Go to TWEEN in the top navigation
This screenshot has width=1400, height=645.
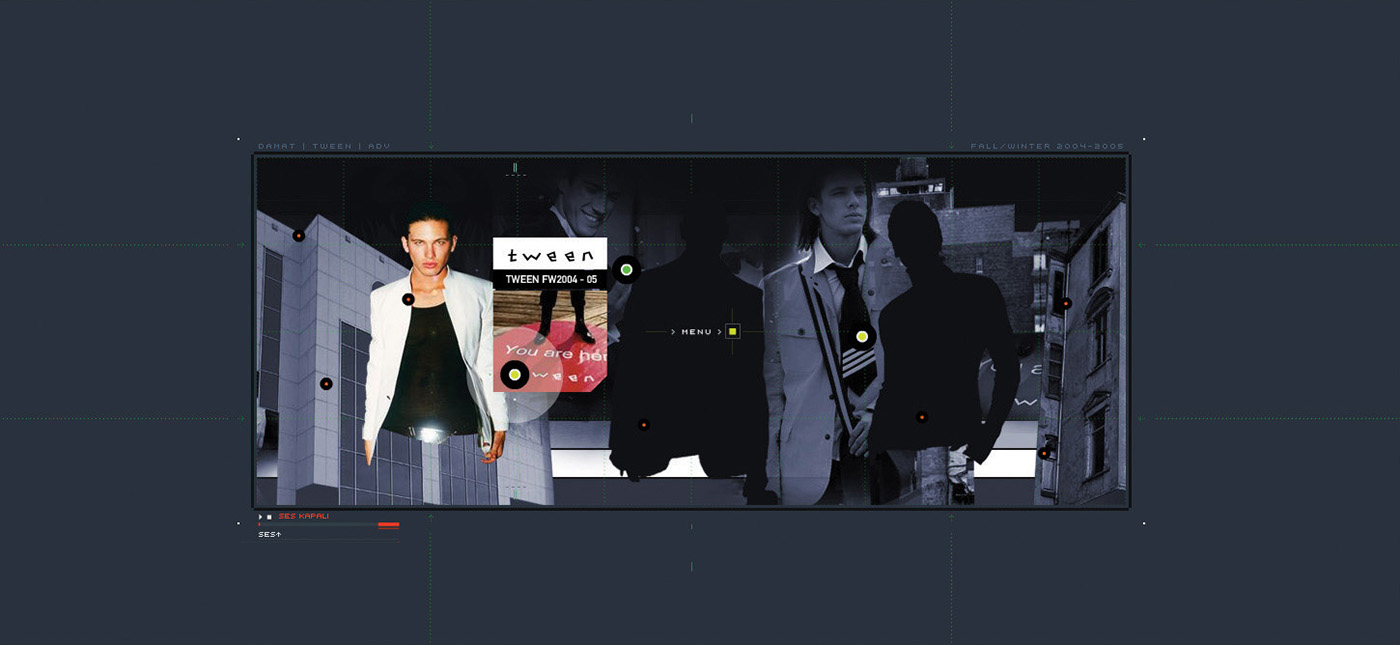pyautogui.click(x=332, y=146)
